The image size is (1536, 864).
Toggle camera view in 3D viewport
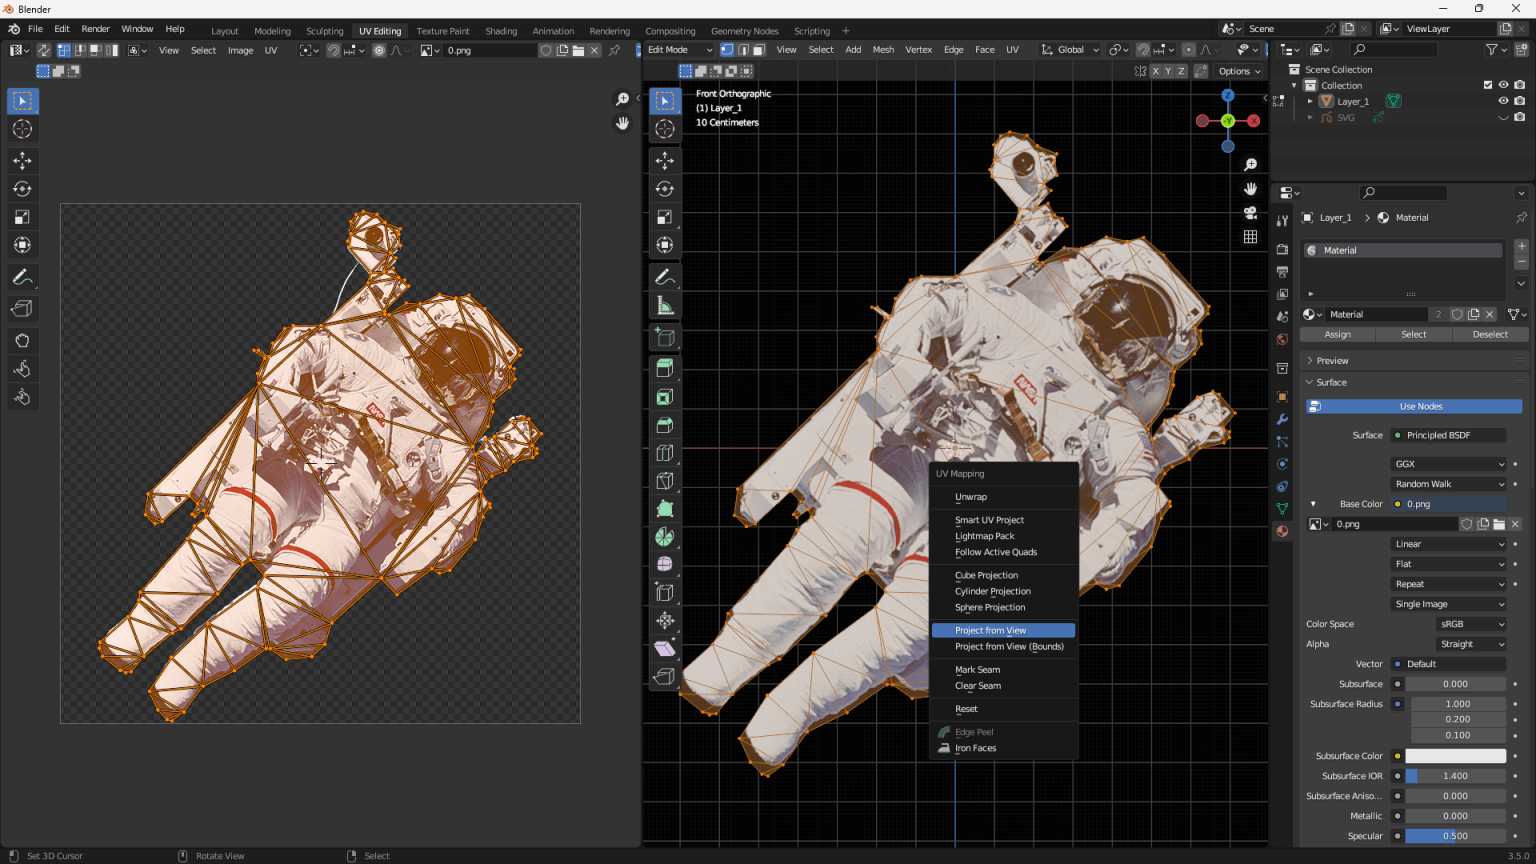[x=1250, y=212]
